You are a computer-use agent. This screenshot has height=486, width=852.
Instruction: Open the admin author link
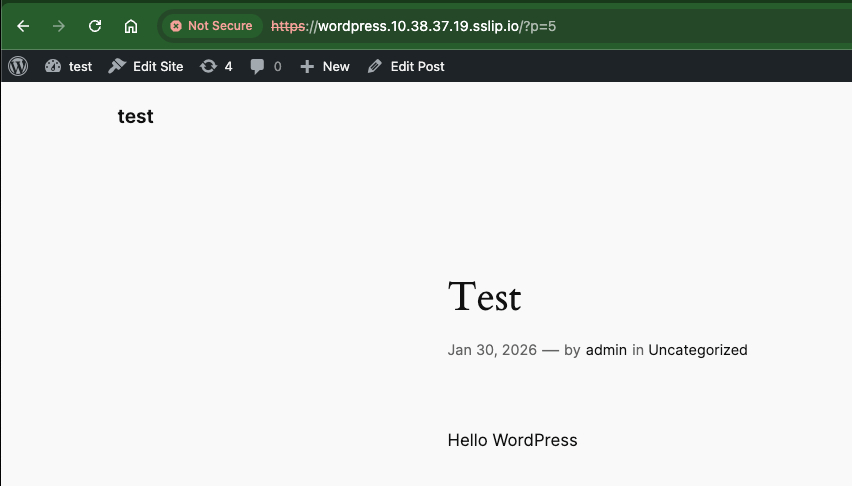click(606, 350)
